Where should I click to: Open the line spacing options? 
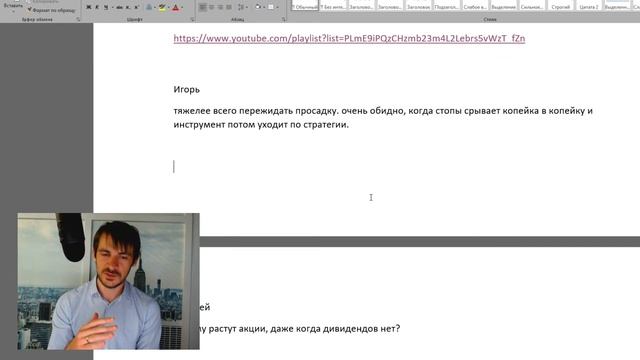tap(242, 7)
